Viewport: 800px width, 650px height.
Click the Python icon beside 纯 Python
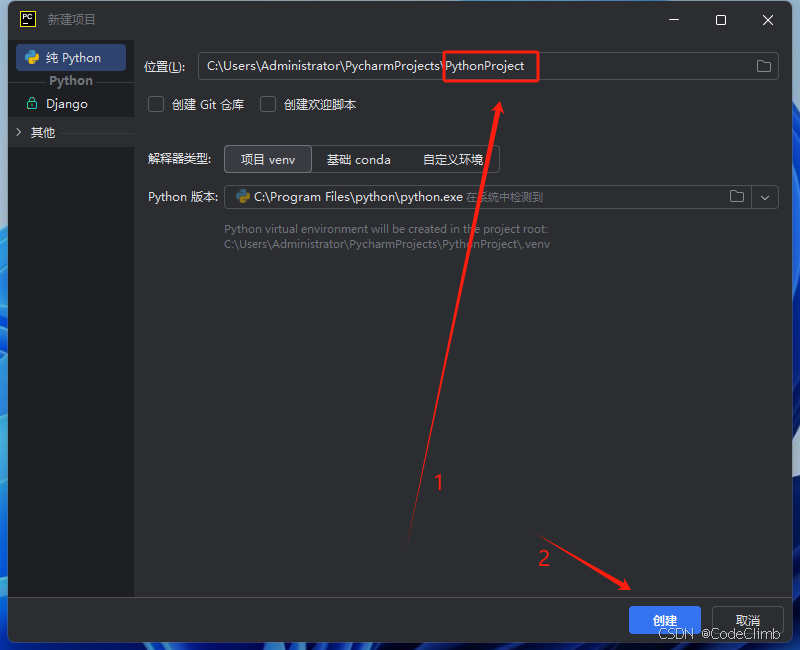pyautogui.click(x=32, y=57)
